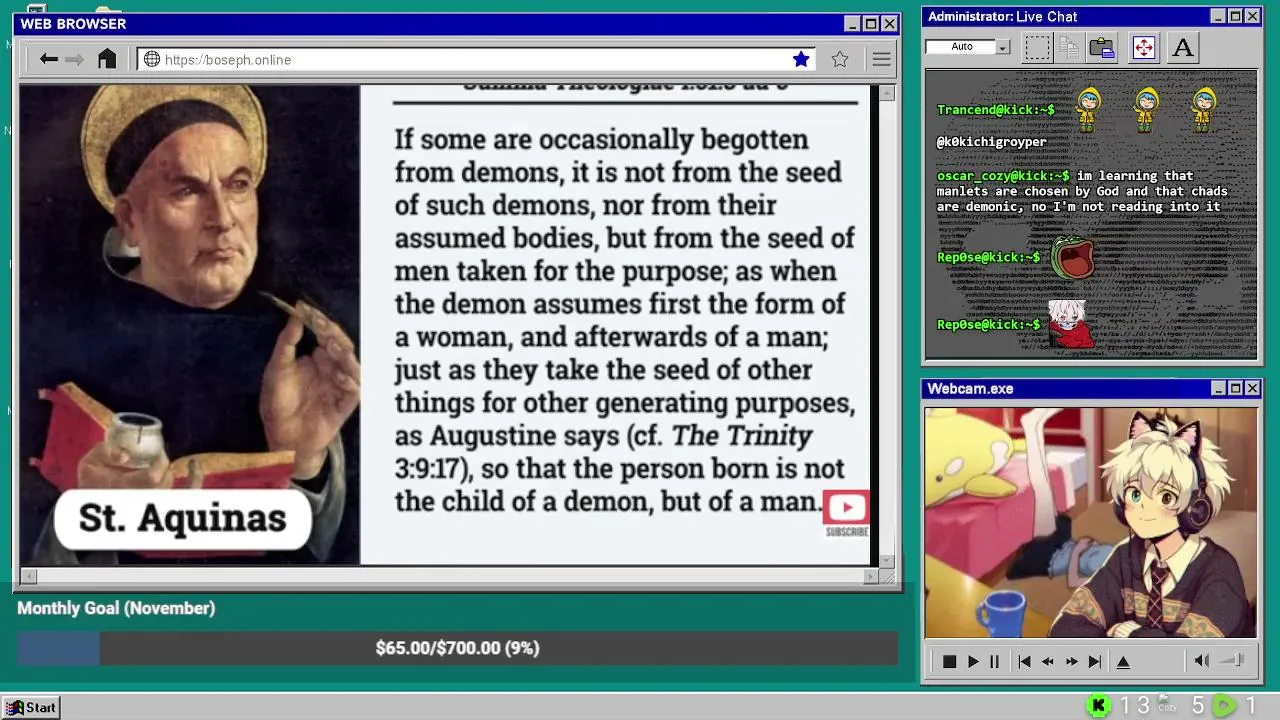This screenshot has height=720, width=1280.
Task: Click the St. Aquinas name label
Action: pyautogui.click(x=182, y=518)
